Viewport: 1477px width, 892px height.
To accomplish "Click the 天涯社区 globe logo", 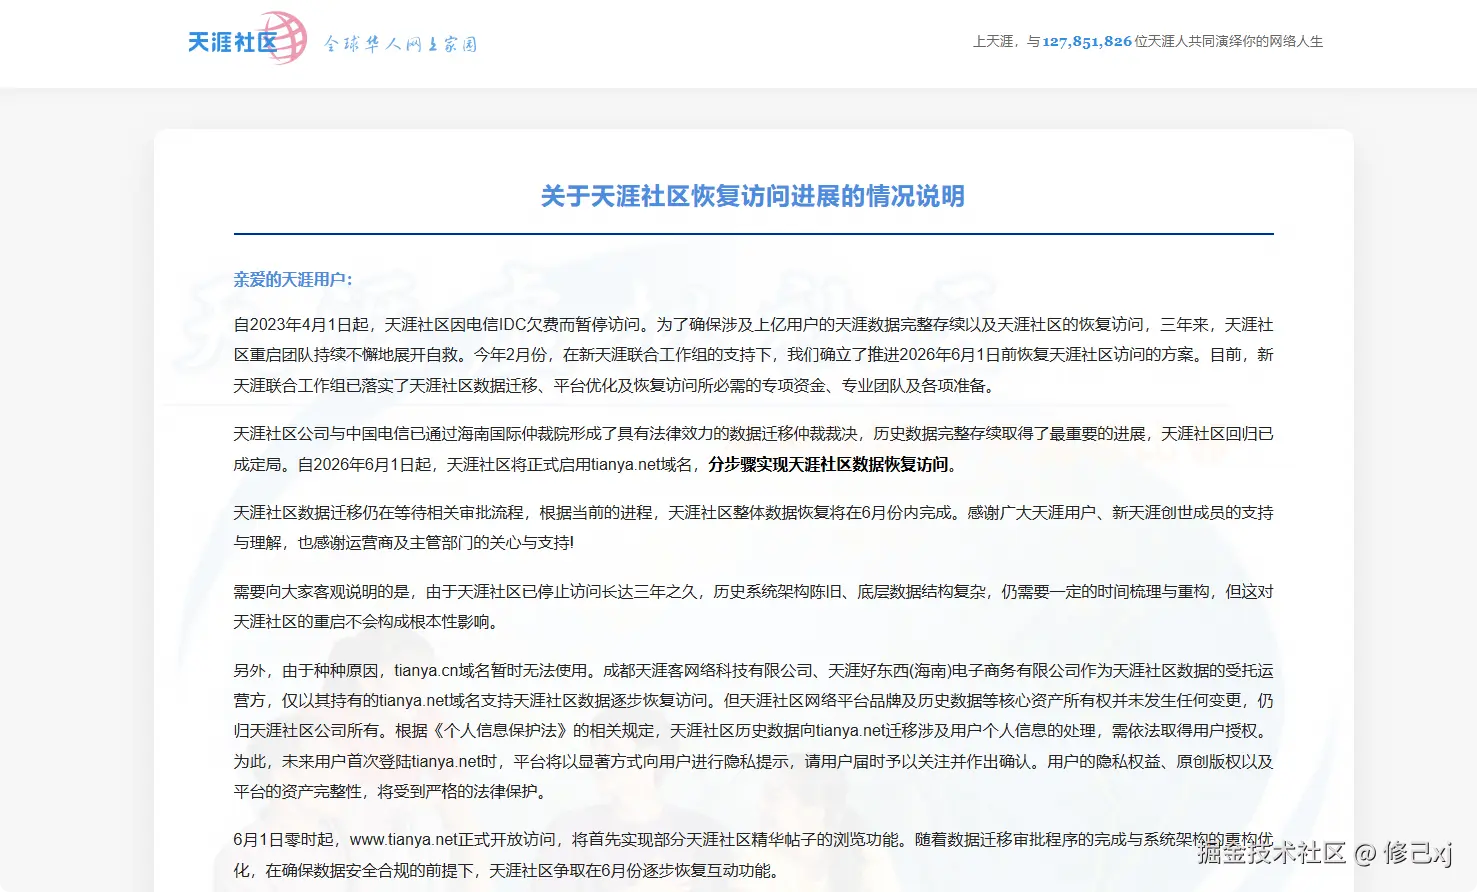I will [247, 39].
